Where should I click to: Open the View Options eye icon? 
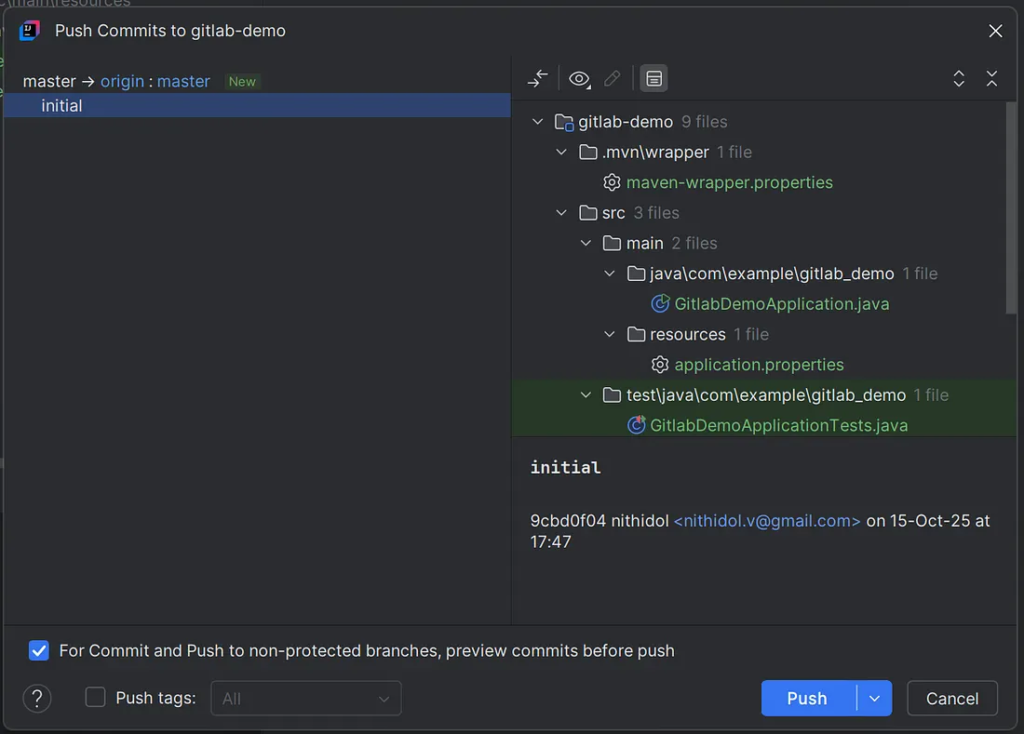coord(579,79)
